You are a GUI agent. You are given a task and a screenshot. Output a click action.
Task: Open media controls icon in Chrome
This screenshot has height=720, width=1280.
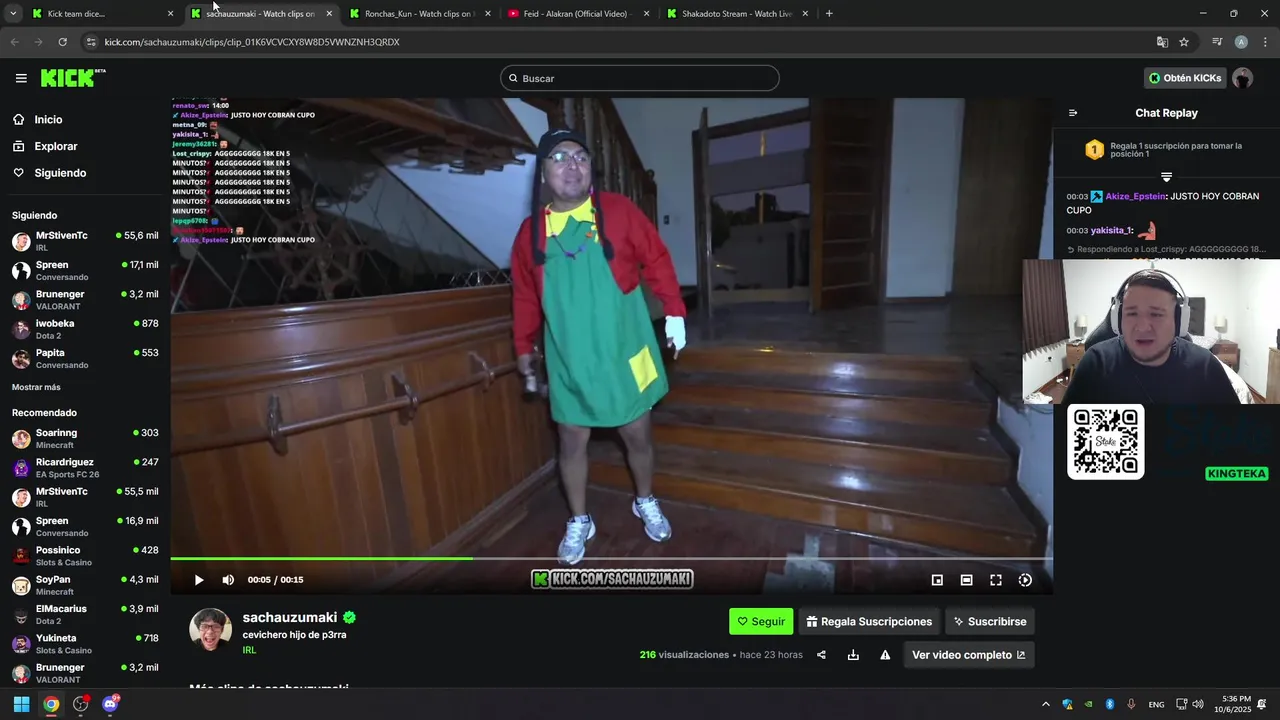[x=1217, y=42]
